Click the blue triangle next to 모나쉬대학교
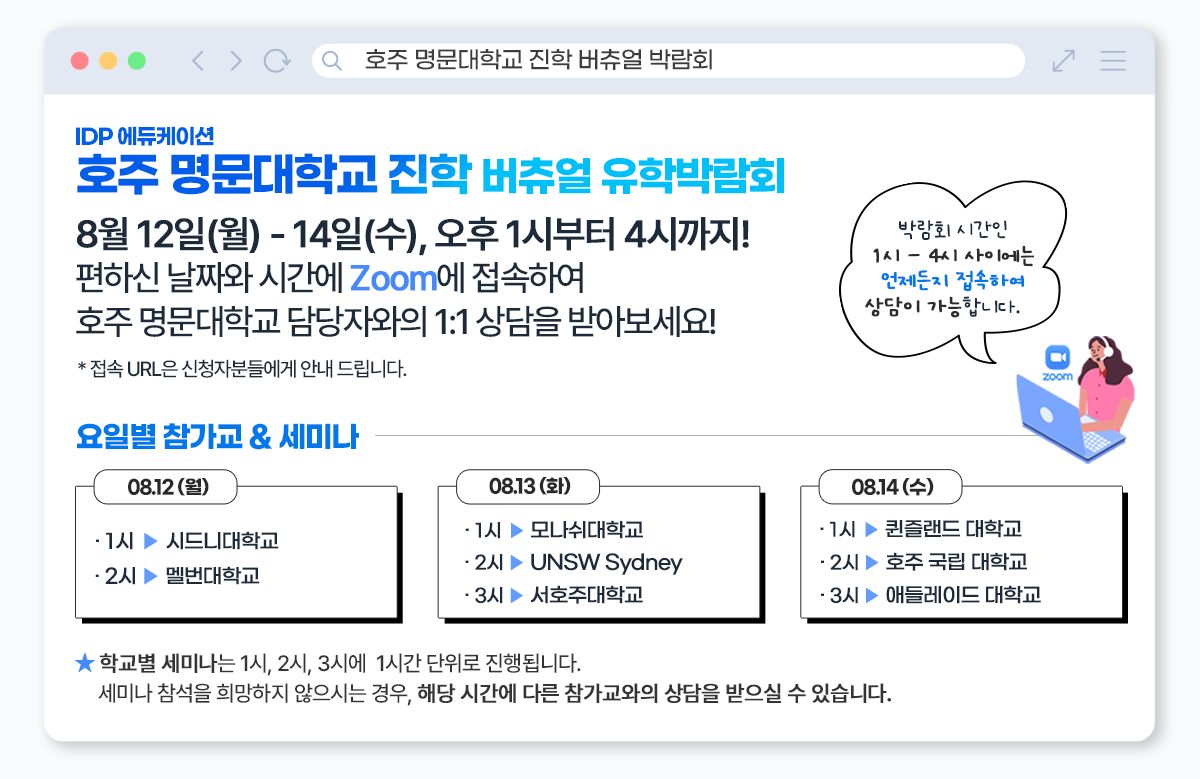Viewport: 1200px width, 779px height. point(517,529)
